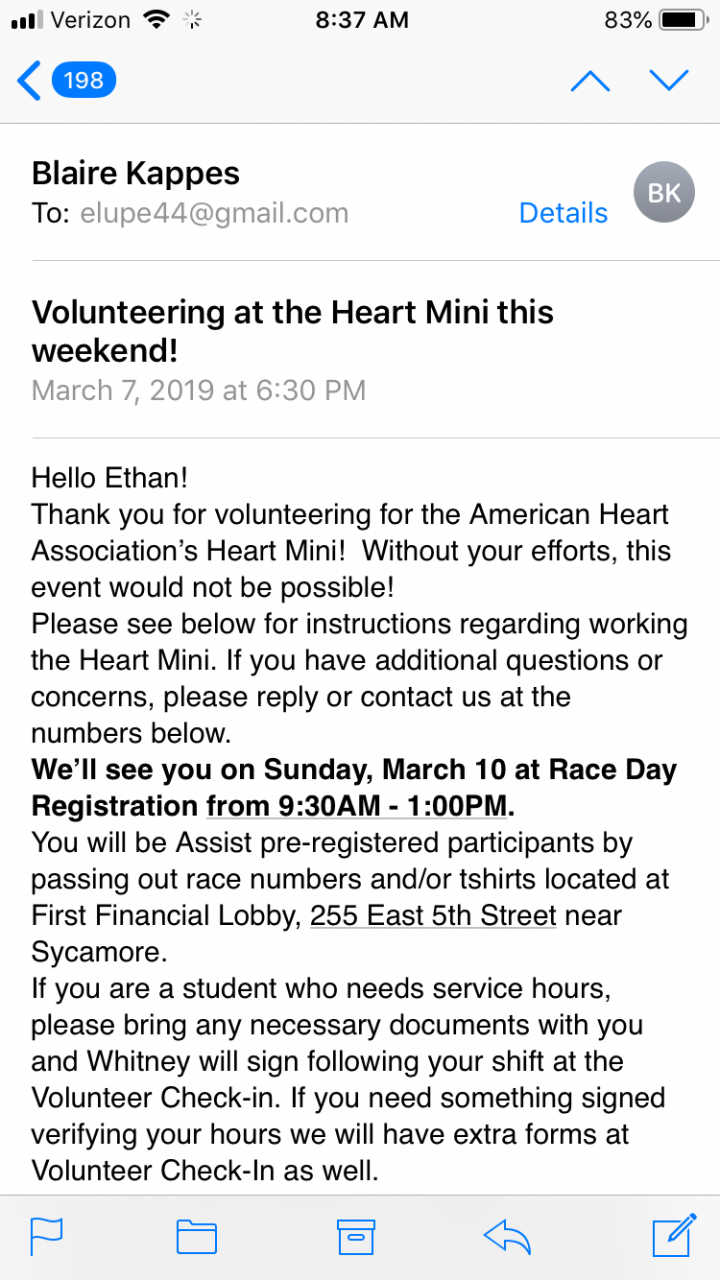Go to previous message with up chevron
The width and height of the screenshot is (720, 1280).
pyautogui.click(x=590, y=81)
